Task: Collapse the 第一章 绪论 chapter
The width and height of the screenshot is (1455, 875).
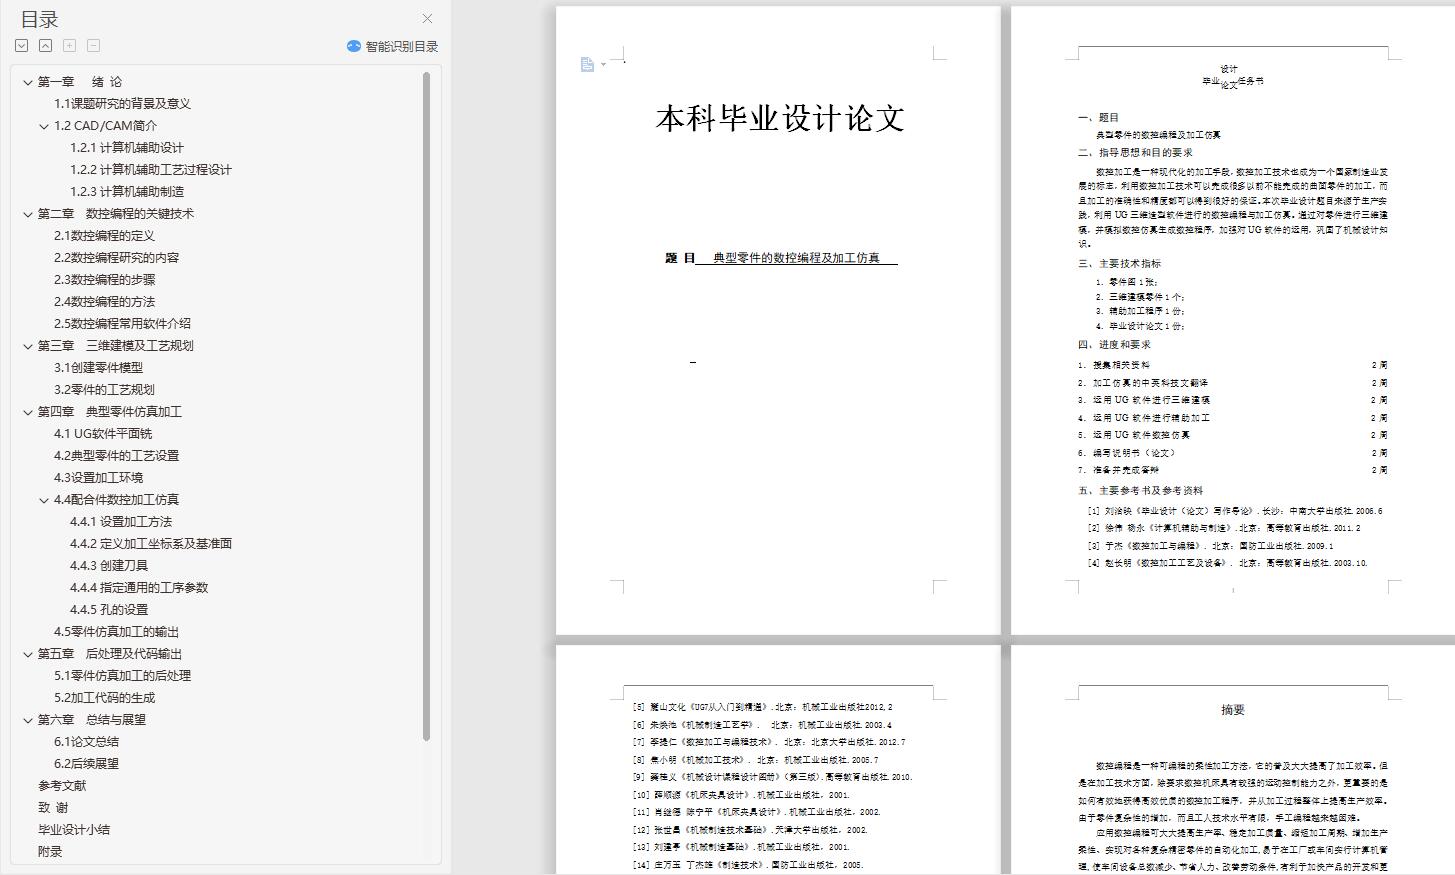Action: (28, 82)
